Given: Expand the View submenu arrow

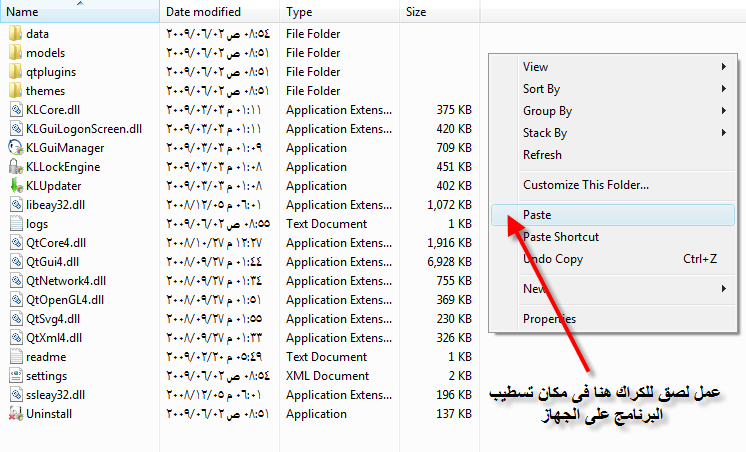Looking at the screenshot, I should click(x=724, y=67).
